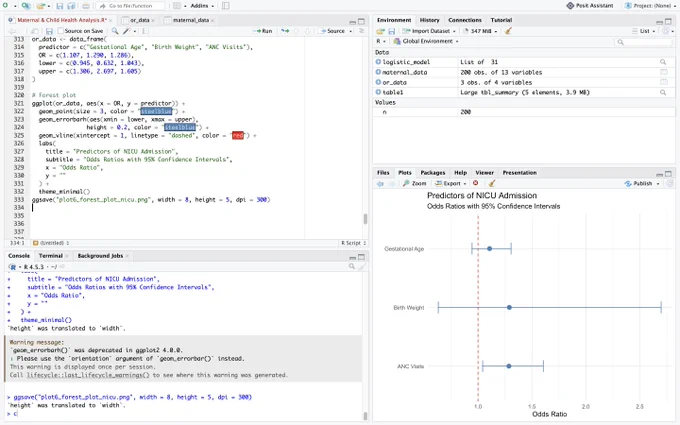The width and height of the screenshot is (680, 425).
Task: Open the Packages tab
Action: [x=432, y=173]
